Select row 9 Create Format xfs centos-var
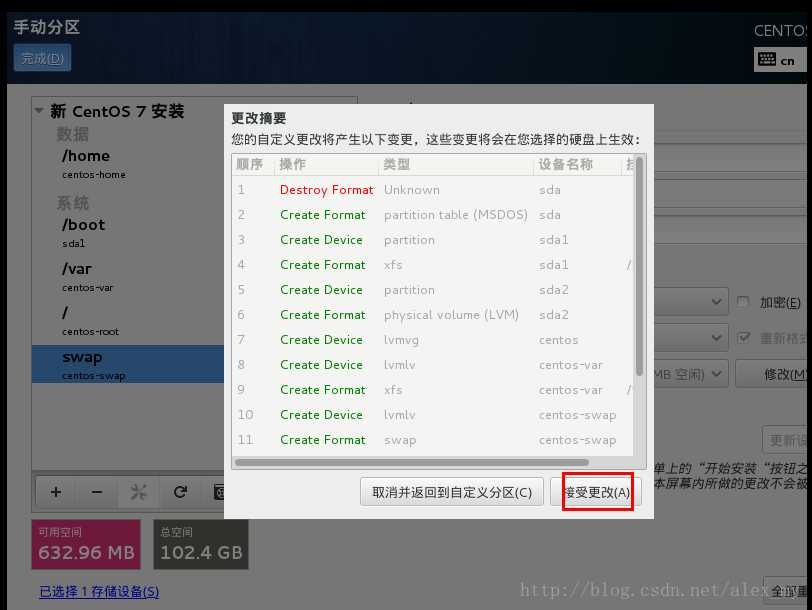 click(x=432, y=389)
